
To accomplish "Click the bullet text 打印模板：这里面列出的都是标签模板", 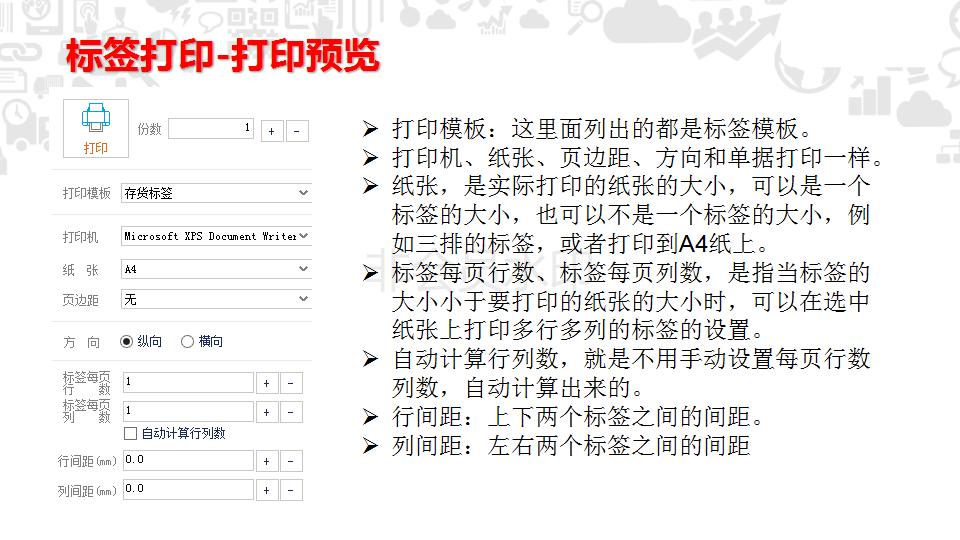I will (602, 129).
